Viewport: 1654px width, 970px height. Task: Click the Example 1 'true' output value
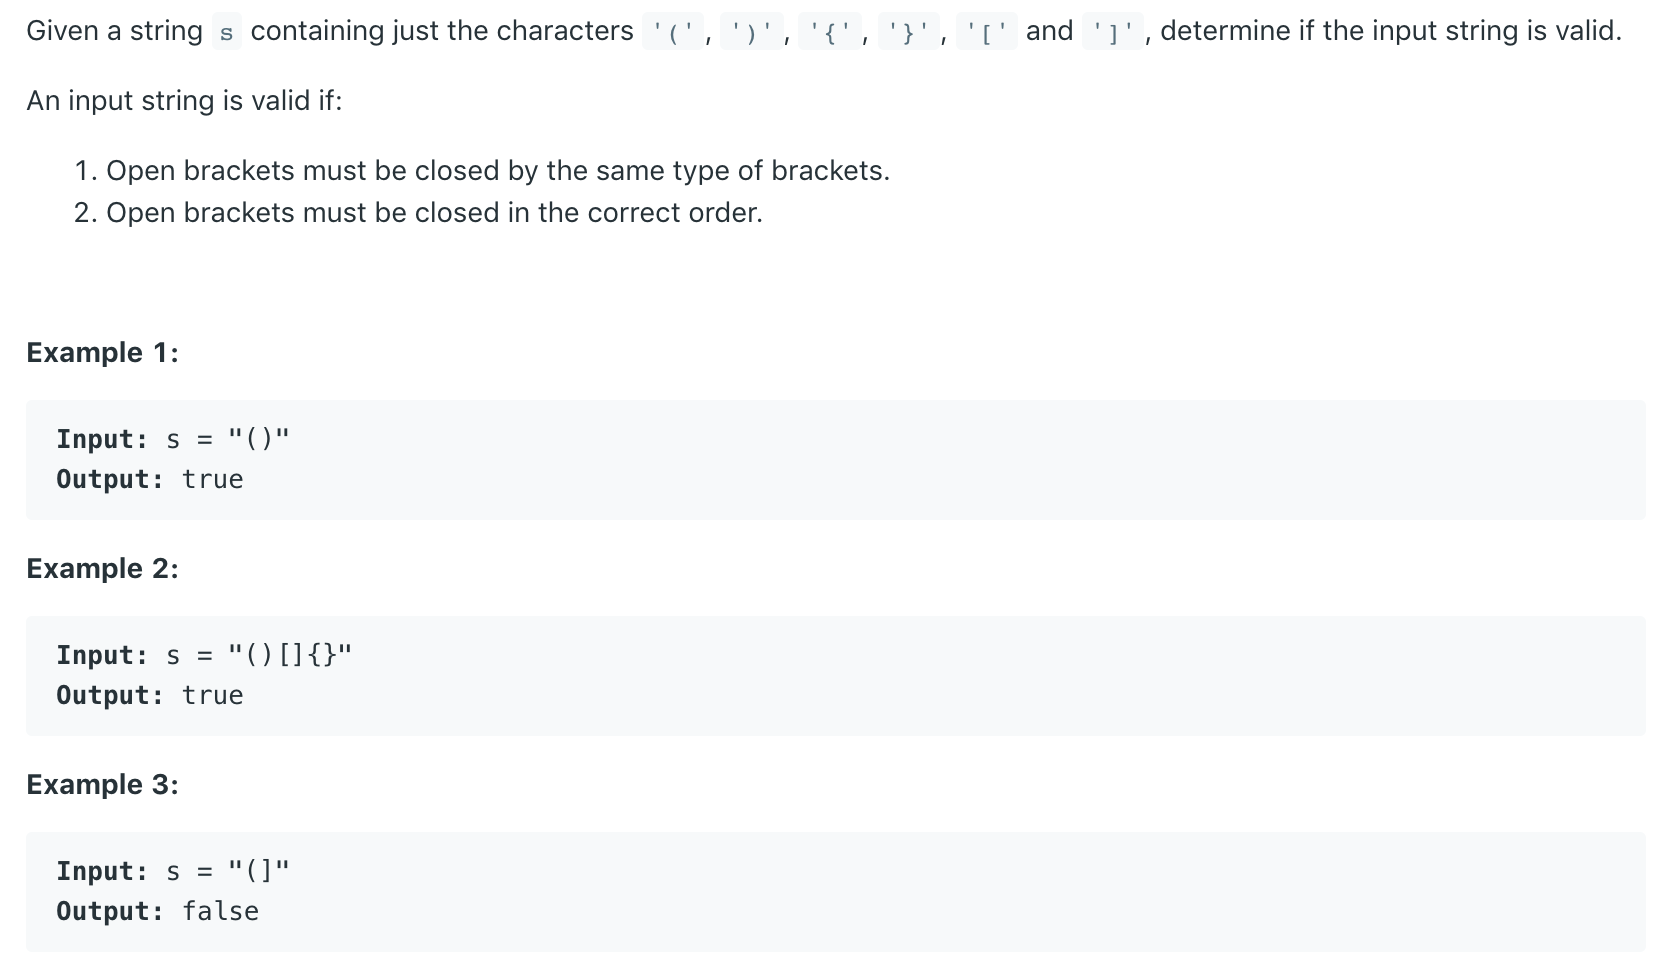(x=212, y=479)
